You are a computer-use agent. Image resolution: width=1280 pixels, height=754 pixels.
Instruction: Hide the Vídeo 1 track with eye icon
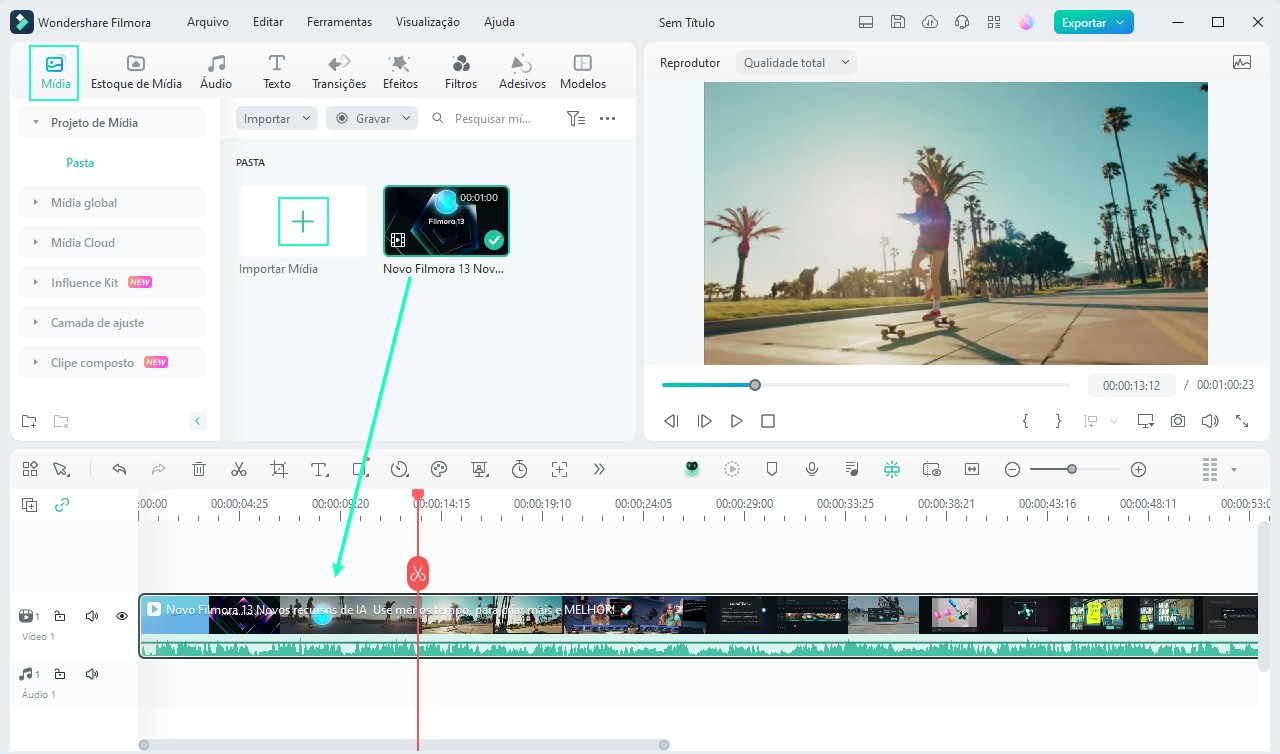[122, 616]
